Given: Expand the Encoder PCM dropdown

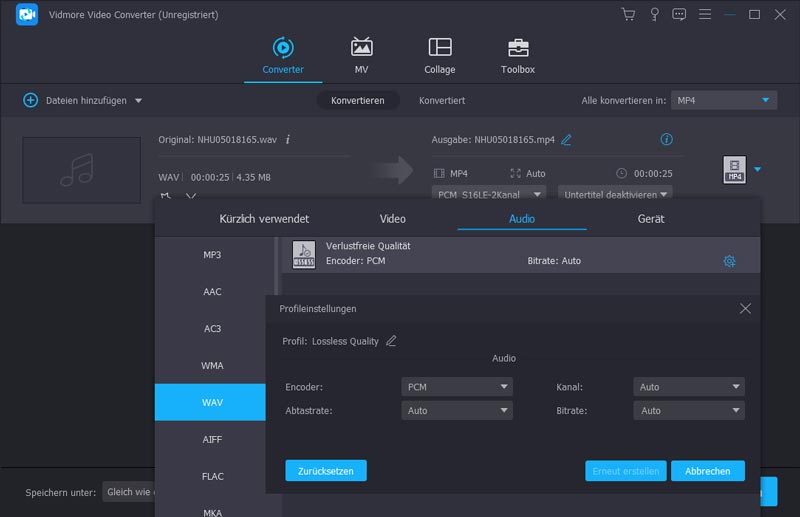Looking at the screenshot, I should [457, 387].
